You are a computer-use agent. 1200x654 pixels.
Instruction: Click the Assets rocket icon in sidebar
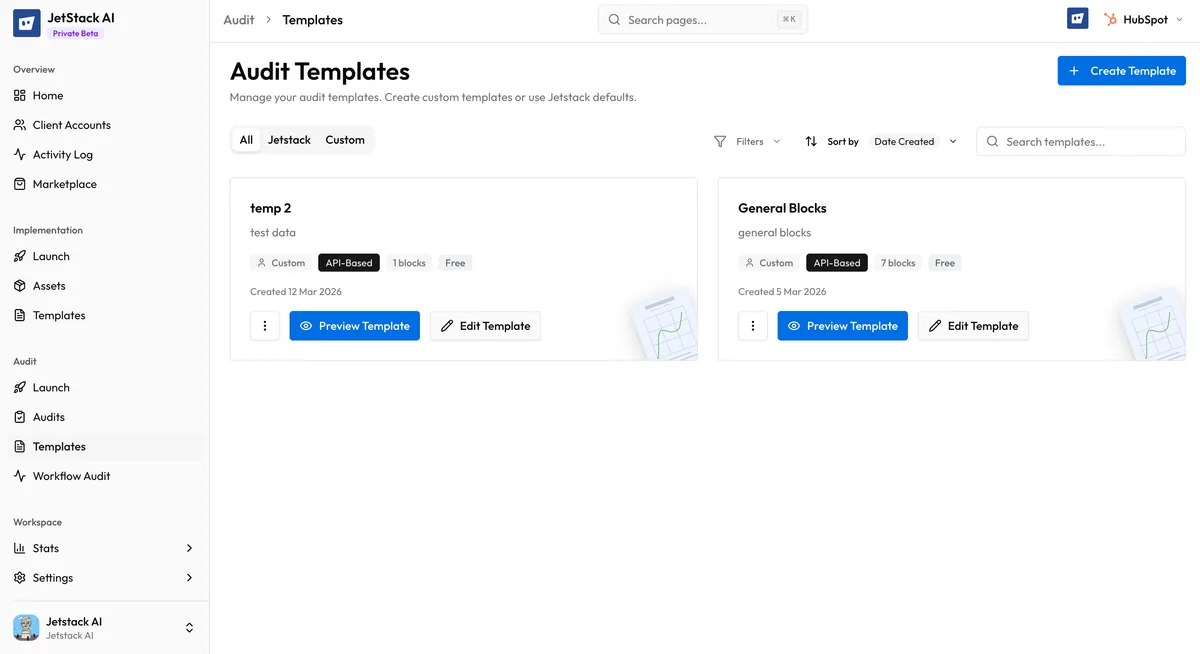pyautogui.click(x=21, y=285)
